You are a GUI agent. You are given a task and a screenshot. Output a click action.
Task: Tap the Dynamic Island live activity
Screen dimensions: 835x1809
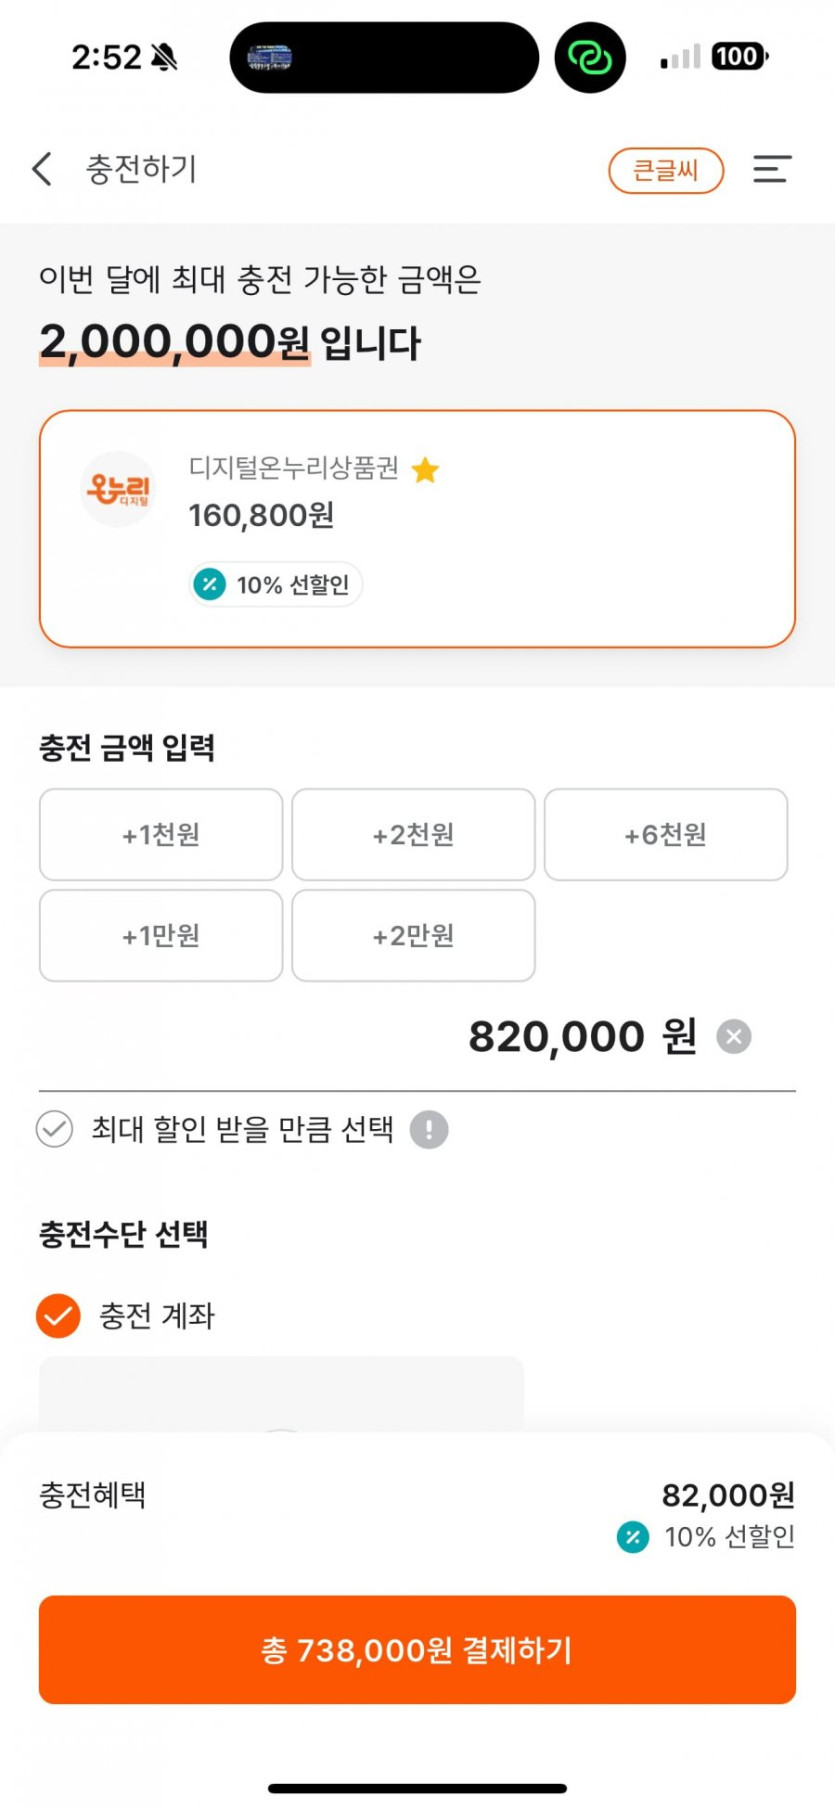384,58
